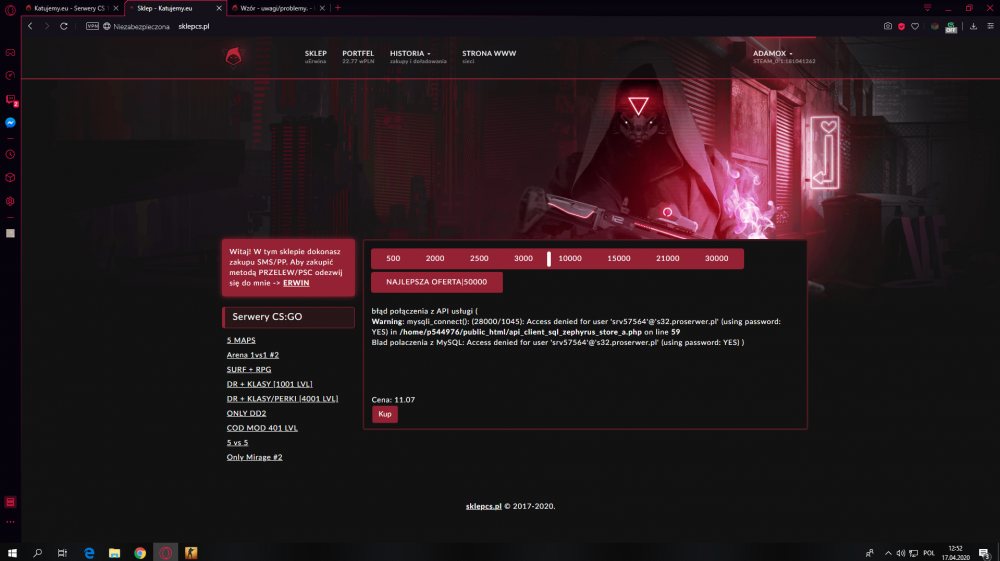Select the 10000 amount option
The width and height of the screenshot is (1000, 561).
[570, 258]
